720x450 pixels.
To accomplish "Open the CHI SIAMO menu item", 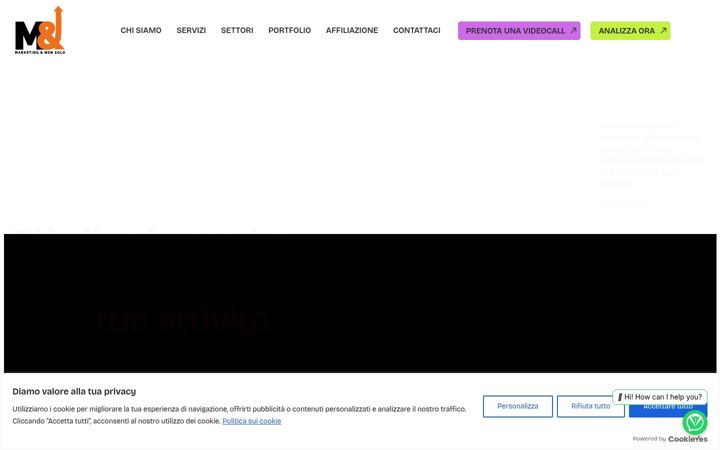I will click(141, 30).
